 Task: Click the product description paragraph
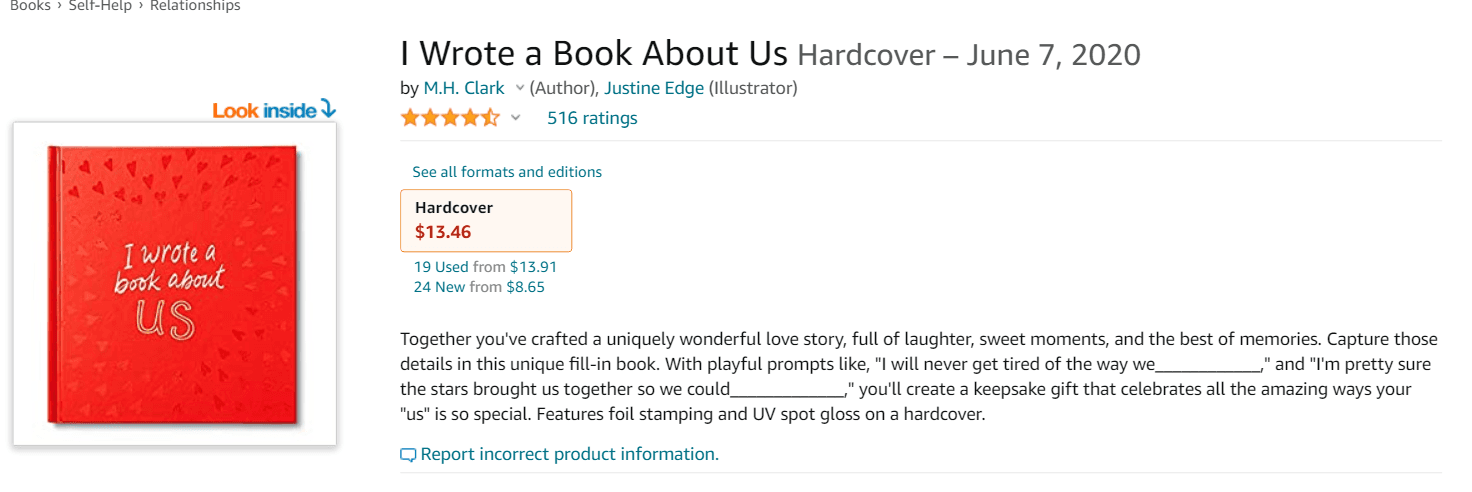pyautogui.click(x=918, y=376)
